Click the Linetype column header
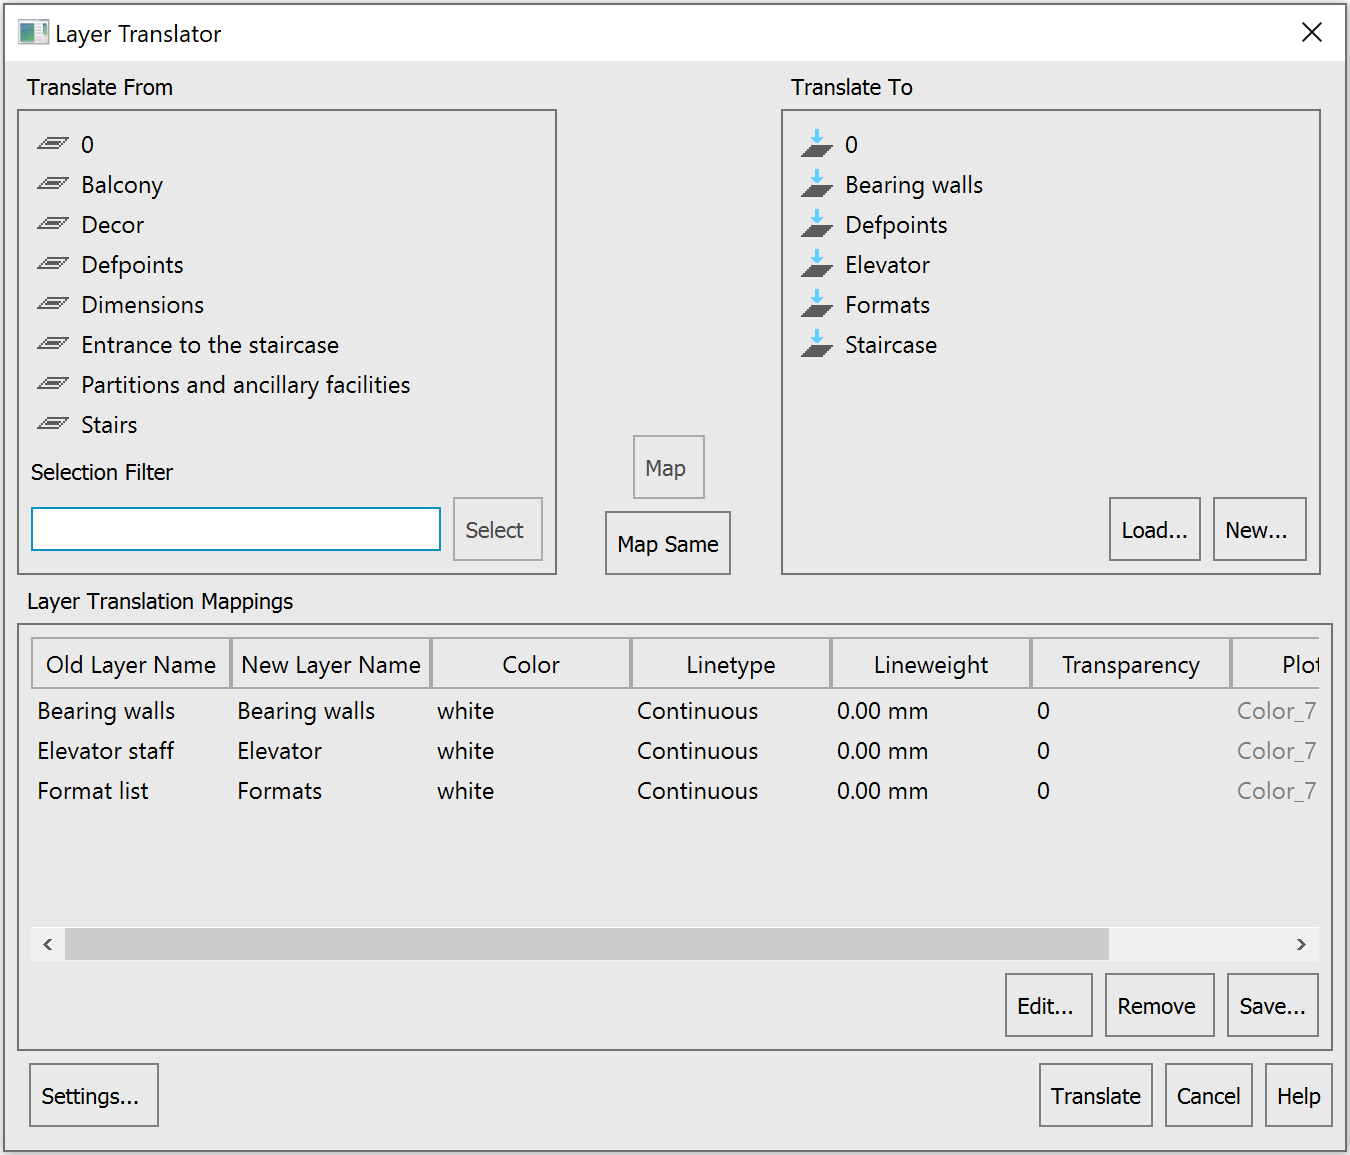The image size is (1350, 1155). tap(730, 665)
